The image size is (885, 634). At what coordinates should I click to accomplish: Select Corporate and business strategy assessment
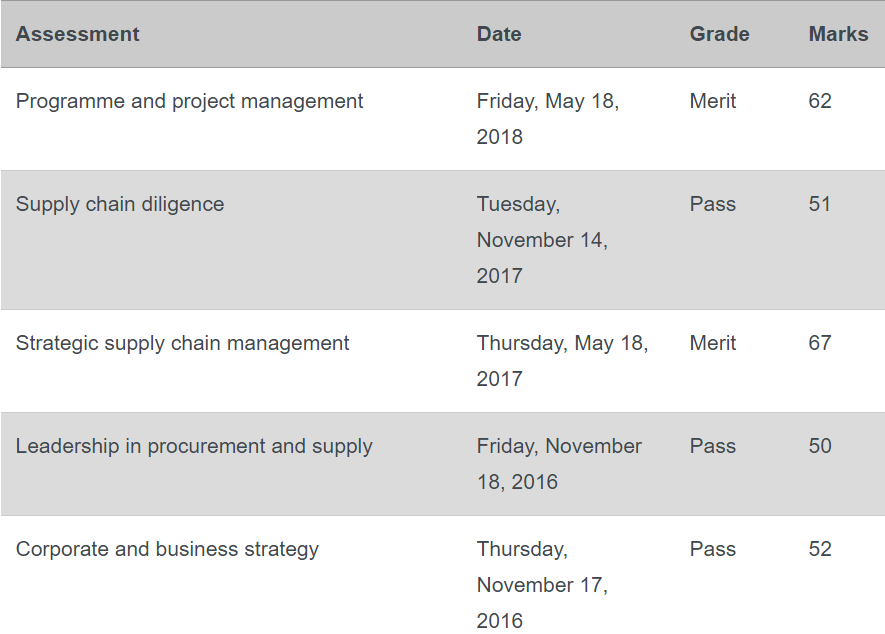[x=167, y=549]
